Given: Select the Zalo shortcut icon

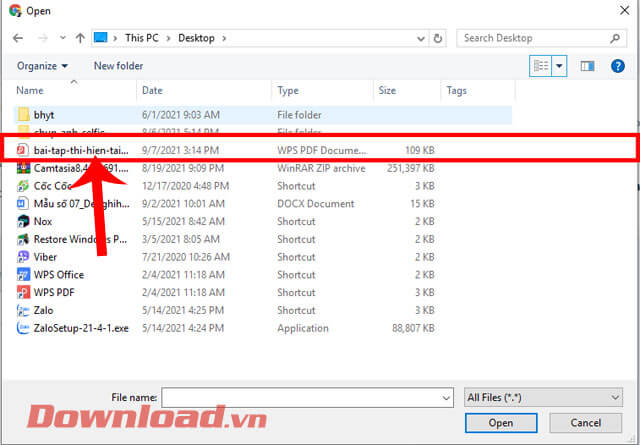Looking at the screenshot, I should (x=23, y=310).
